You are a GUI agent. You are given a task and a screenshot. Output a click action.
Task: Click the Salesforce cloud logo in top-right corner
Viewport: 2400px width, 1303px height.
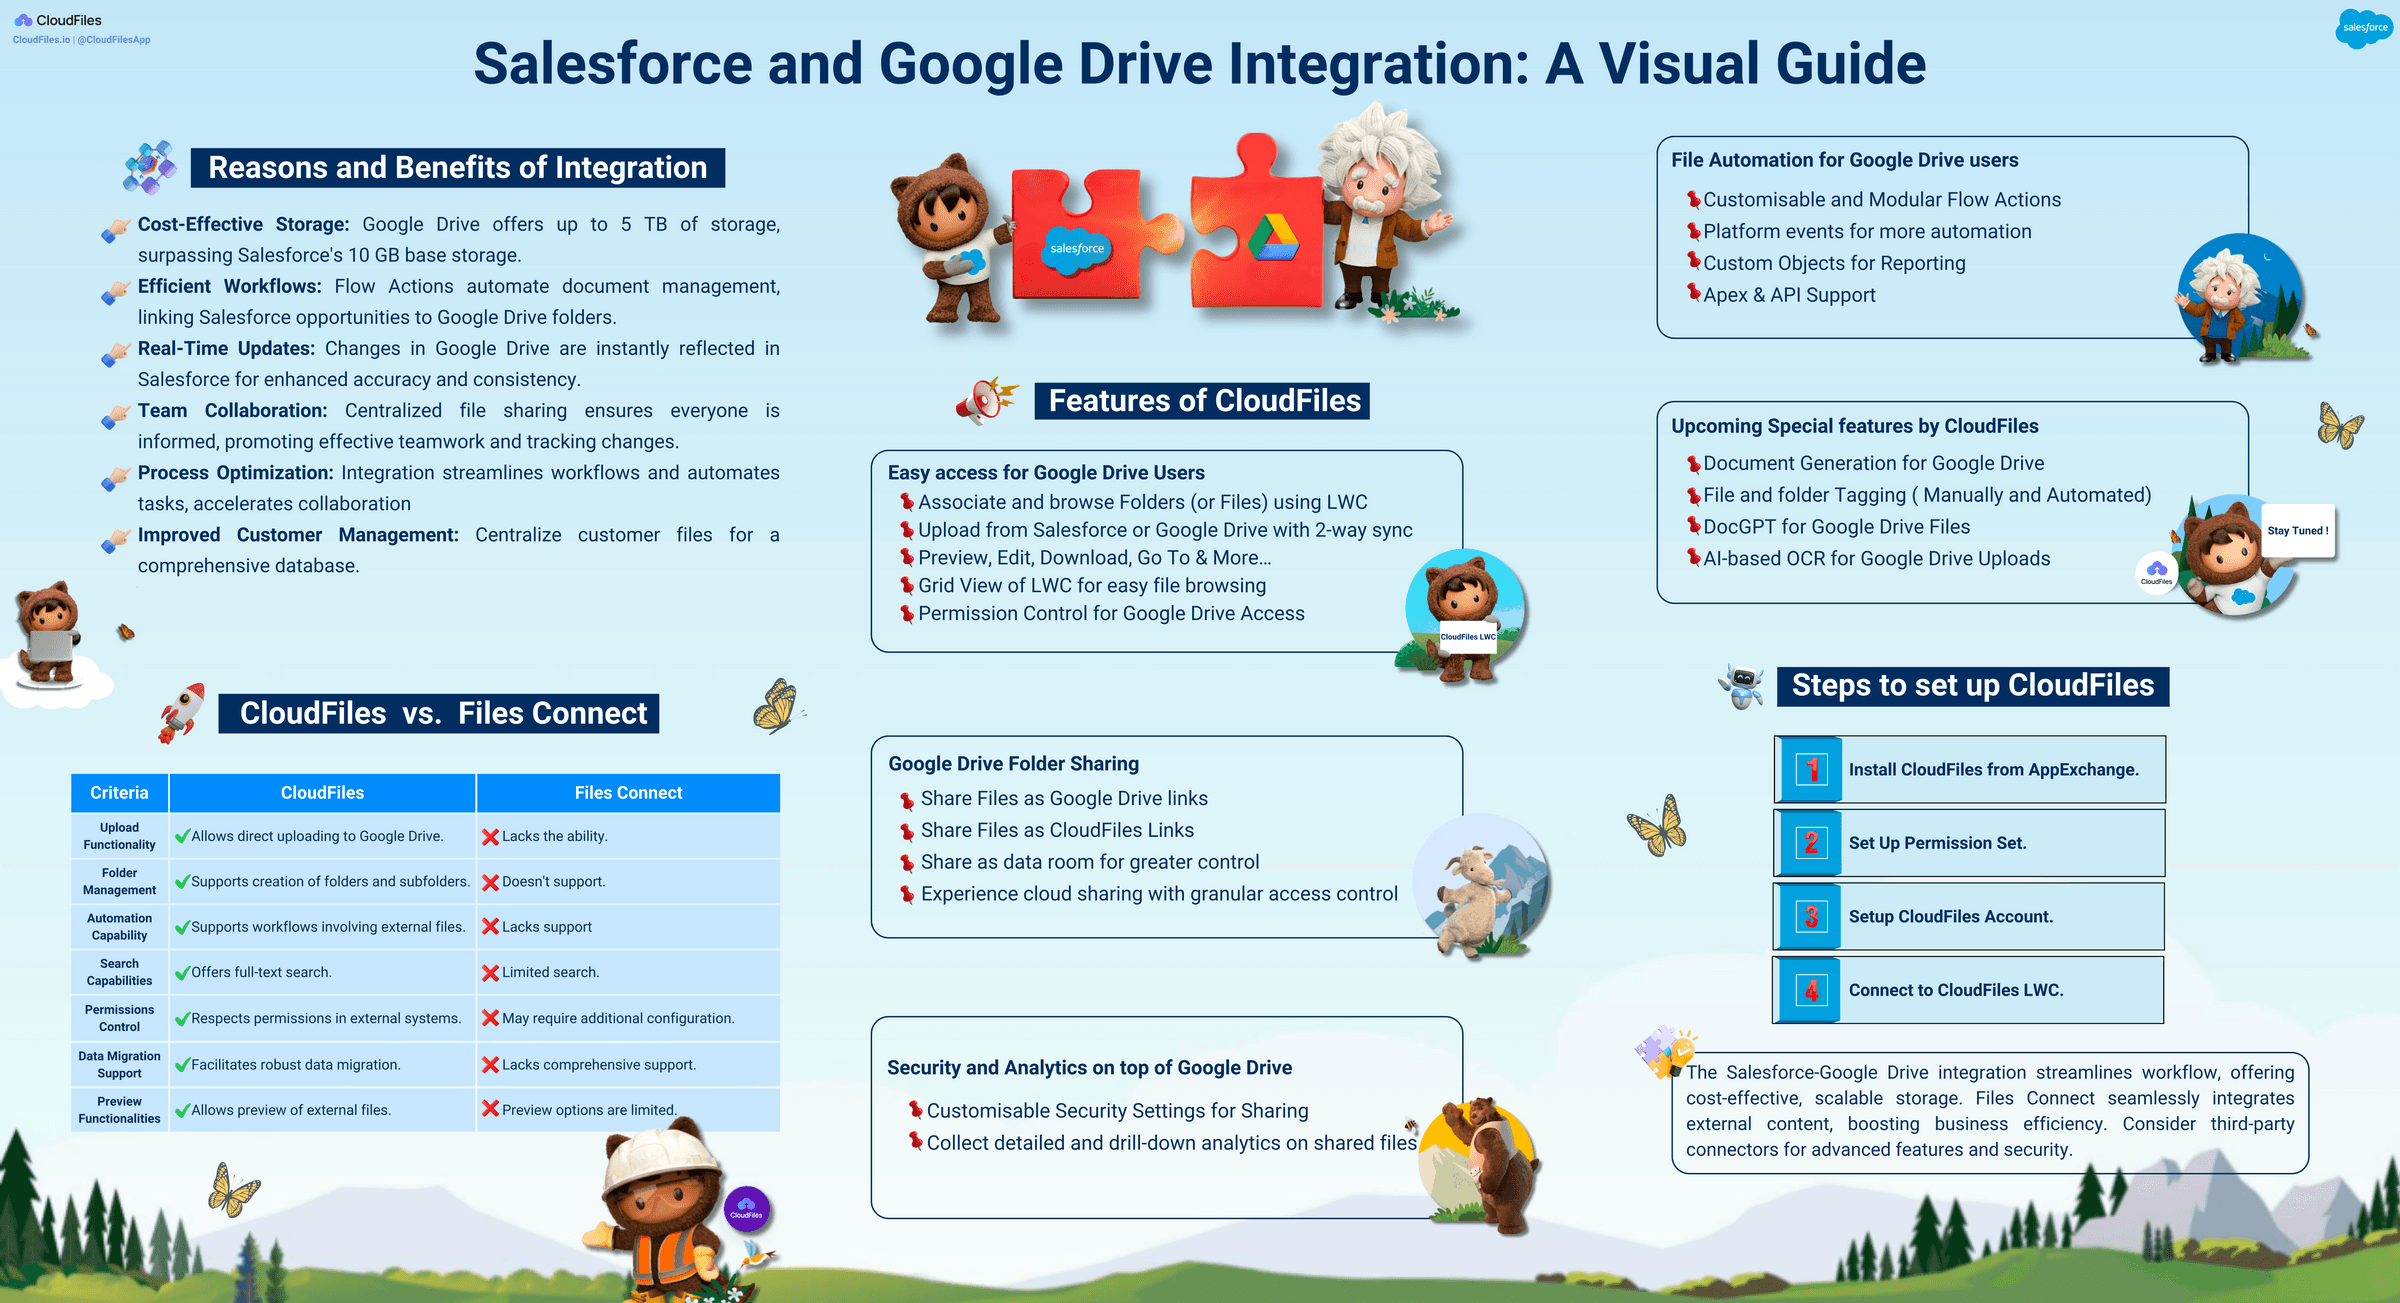click(2363, 28)
